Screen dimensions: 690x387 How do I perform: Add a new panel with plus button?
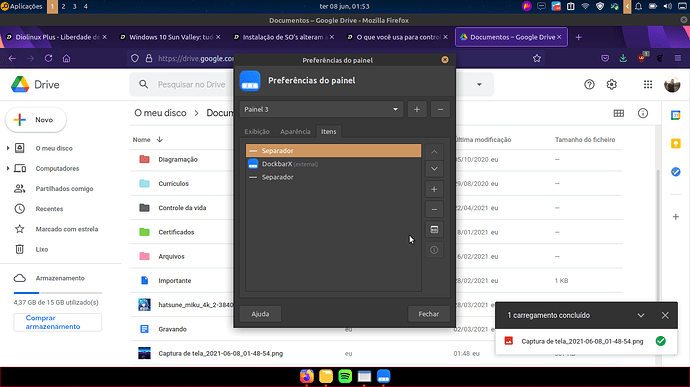tap(417, 109)
